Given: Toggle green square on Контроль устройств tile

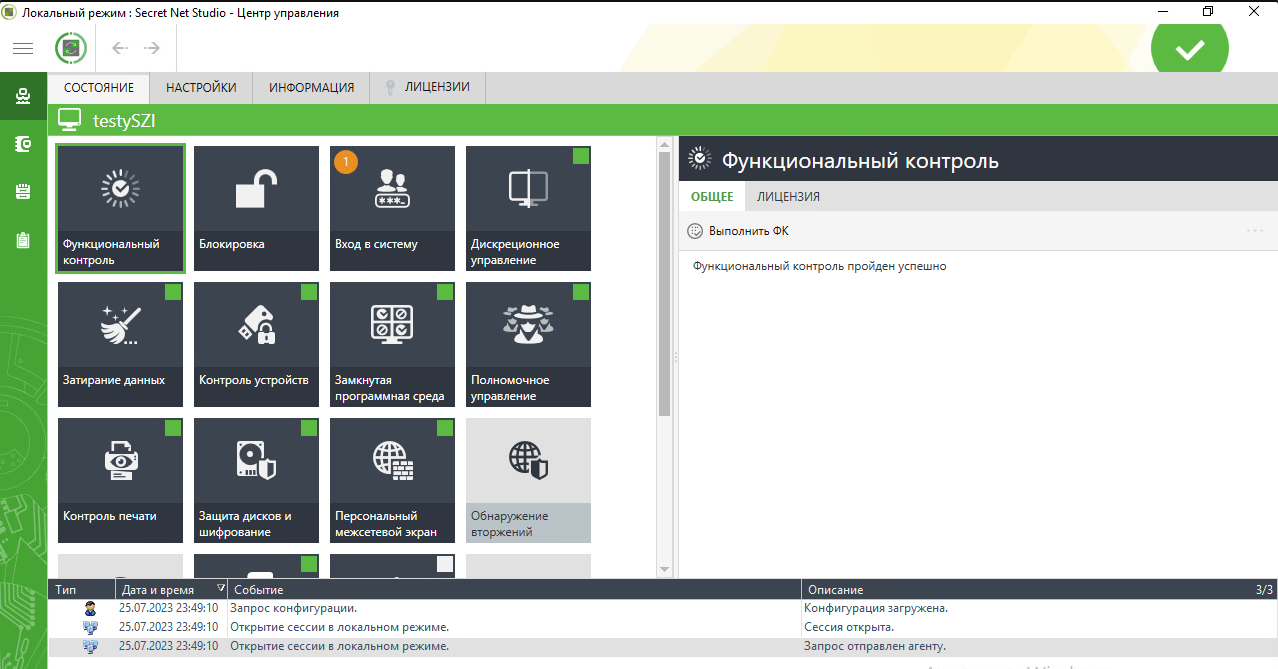Looking at the screenshot, I should [x=309, y=292].
